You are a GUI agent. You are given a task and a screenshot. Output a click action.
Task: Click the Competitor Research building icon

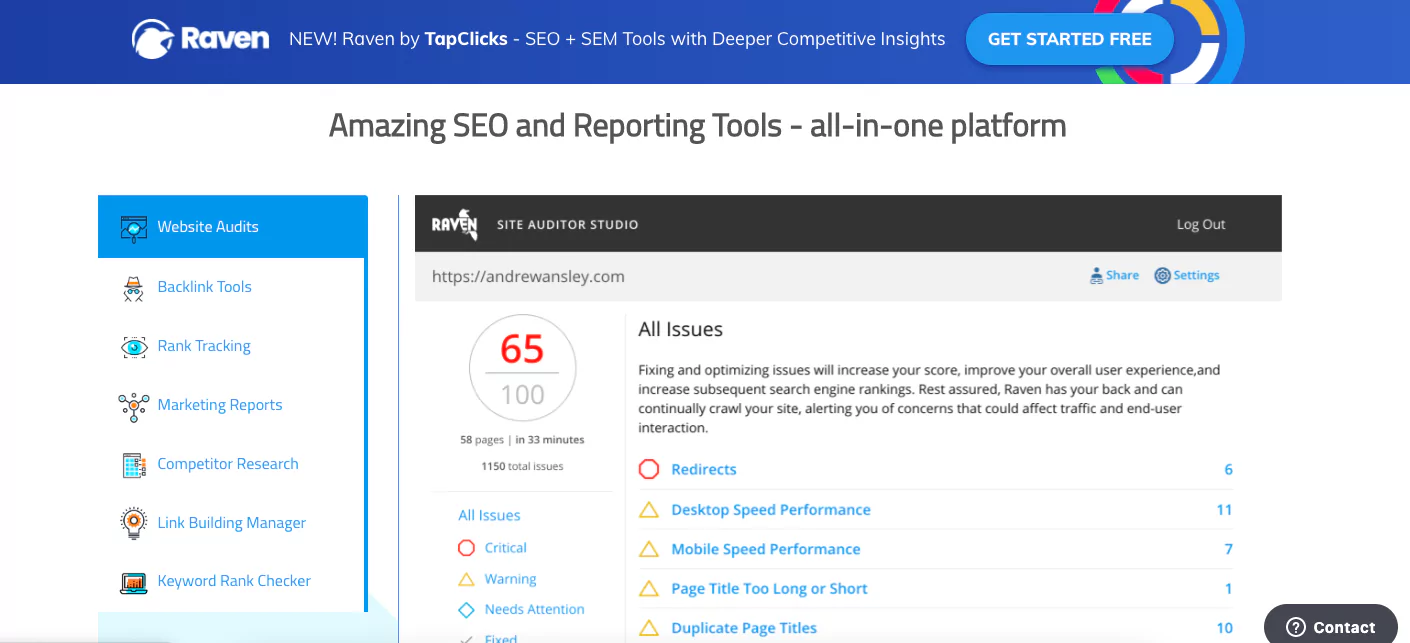[134, 465]
